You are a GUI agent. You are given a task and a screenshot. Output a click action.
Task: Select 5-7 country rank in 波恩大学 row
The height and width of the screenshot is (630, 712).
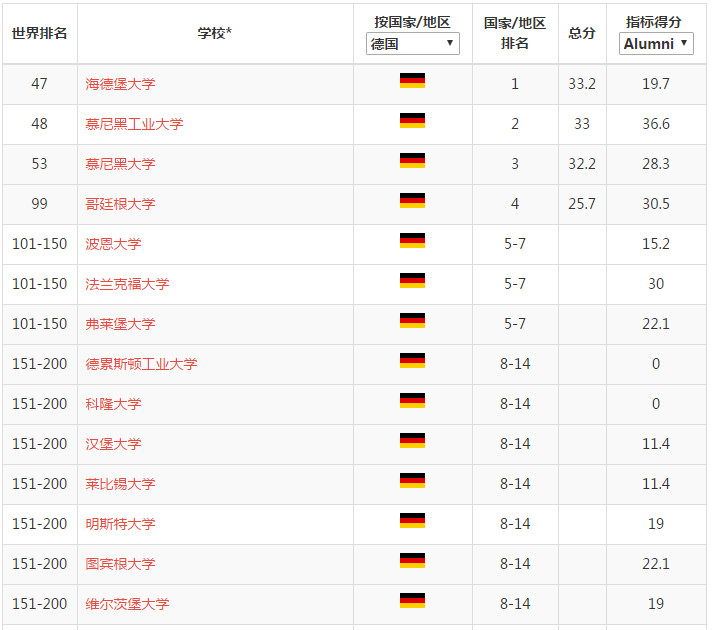pyautogui.click(x=515, y=244)
